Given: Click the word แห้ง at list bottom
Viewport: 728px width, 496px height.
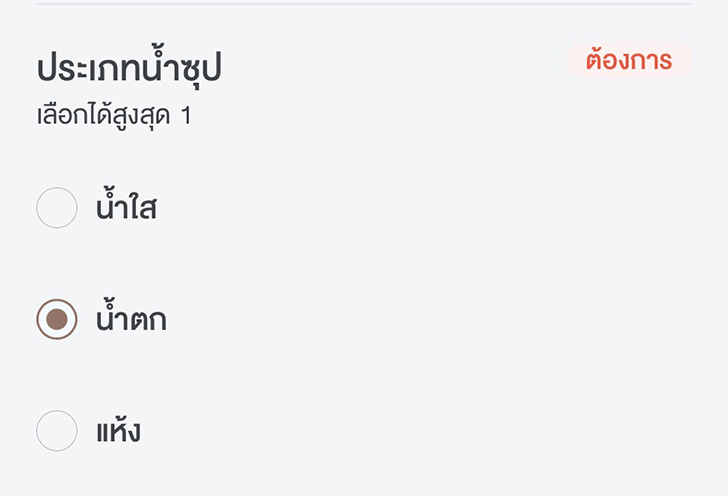Looking at the screenshot, I should coord(118,432).
